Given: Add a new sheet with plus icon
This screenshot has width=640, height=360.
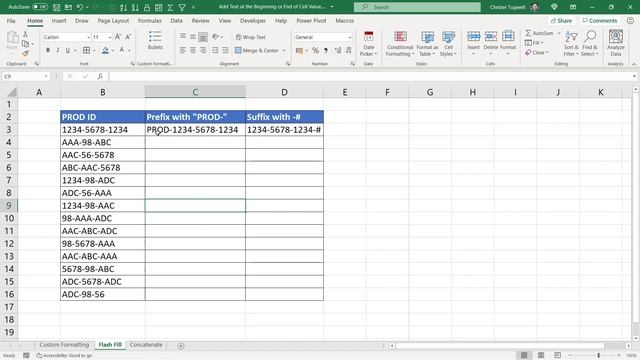Looking at the screenshot, I should [x=181, y=346].
